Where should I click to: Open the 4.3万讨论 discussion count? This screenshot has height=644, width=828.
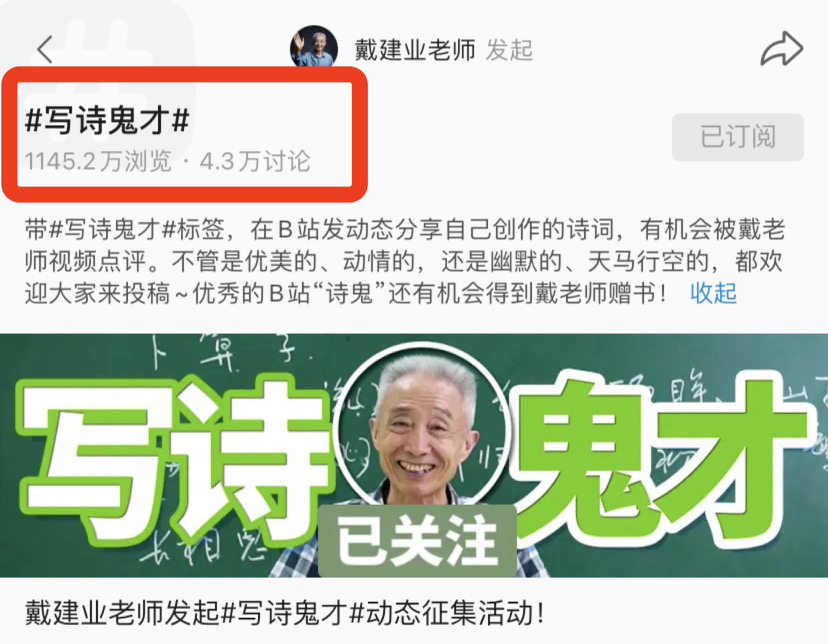click(255, 161)
